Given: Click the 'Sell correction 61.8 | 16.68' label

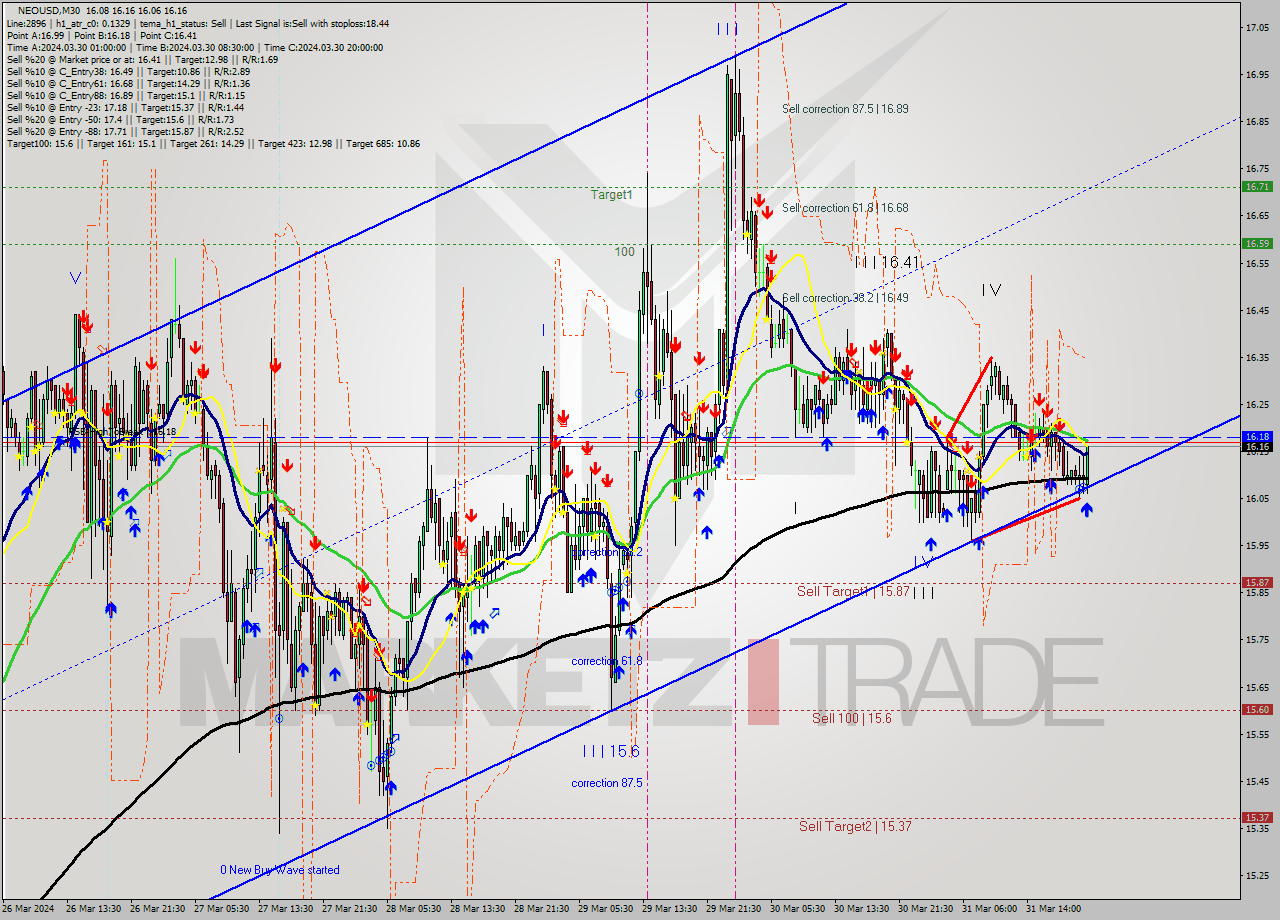Looking at the screenshot, I should (x=845, y=208).
